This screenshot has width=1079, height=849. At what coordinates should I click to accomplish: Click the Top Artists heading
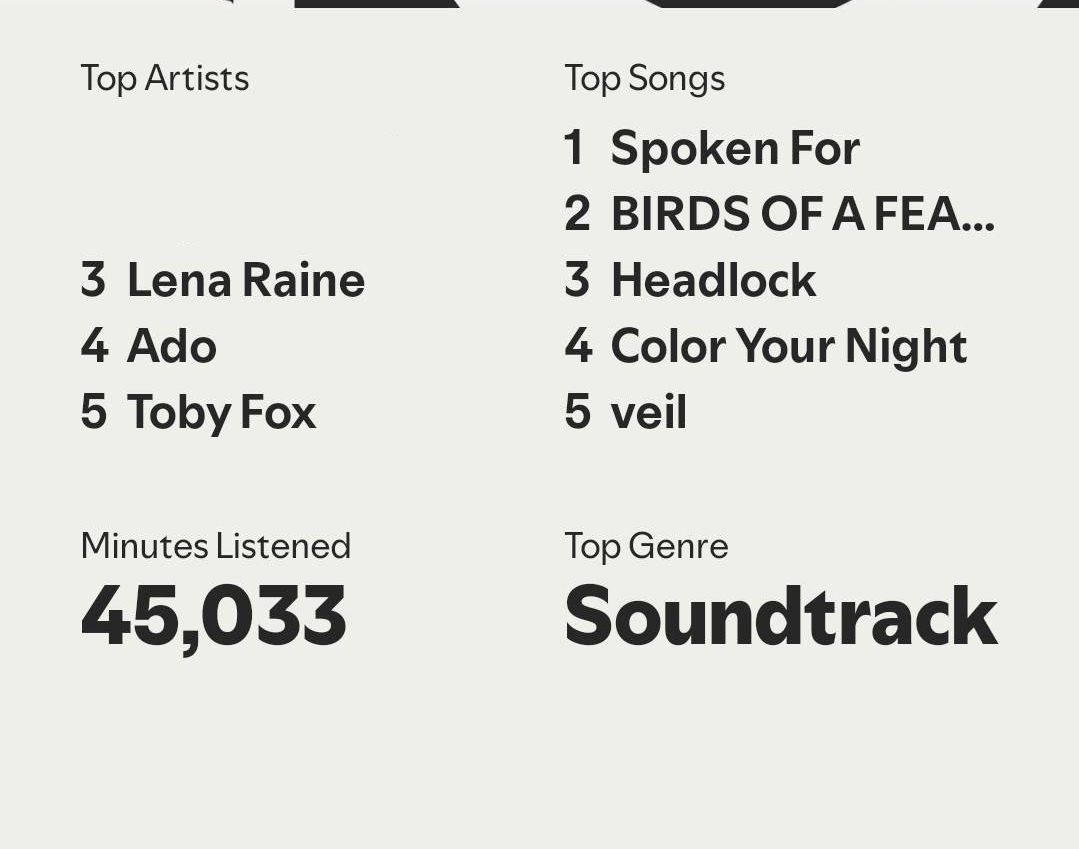(x=165, y=78)
